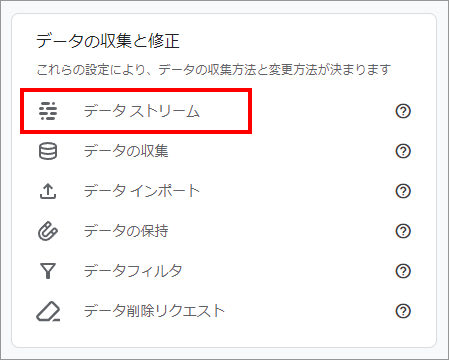Screen dimensions: 449x360
Task: Click the funnel icon for データフィルタ
Action: [48, 271]
